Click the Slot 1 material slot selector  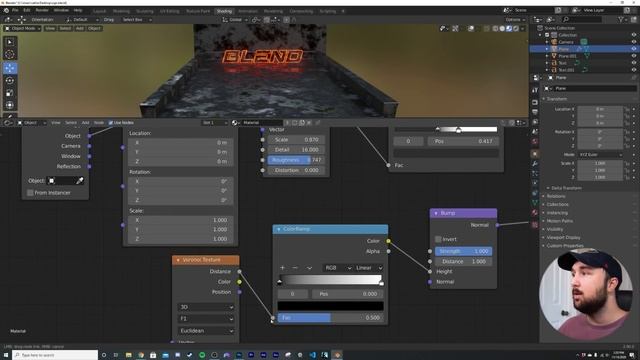pos(215,123)
